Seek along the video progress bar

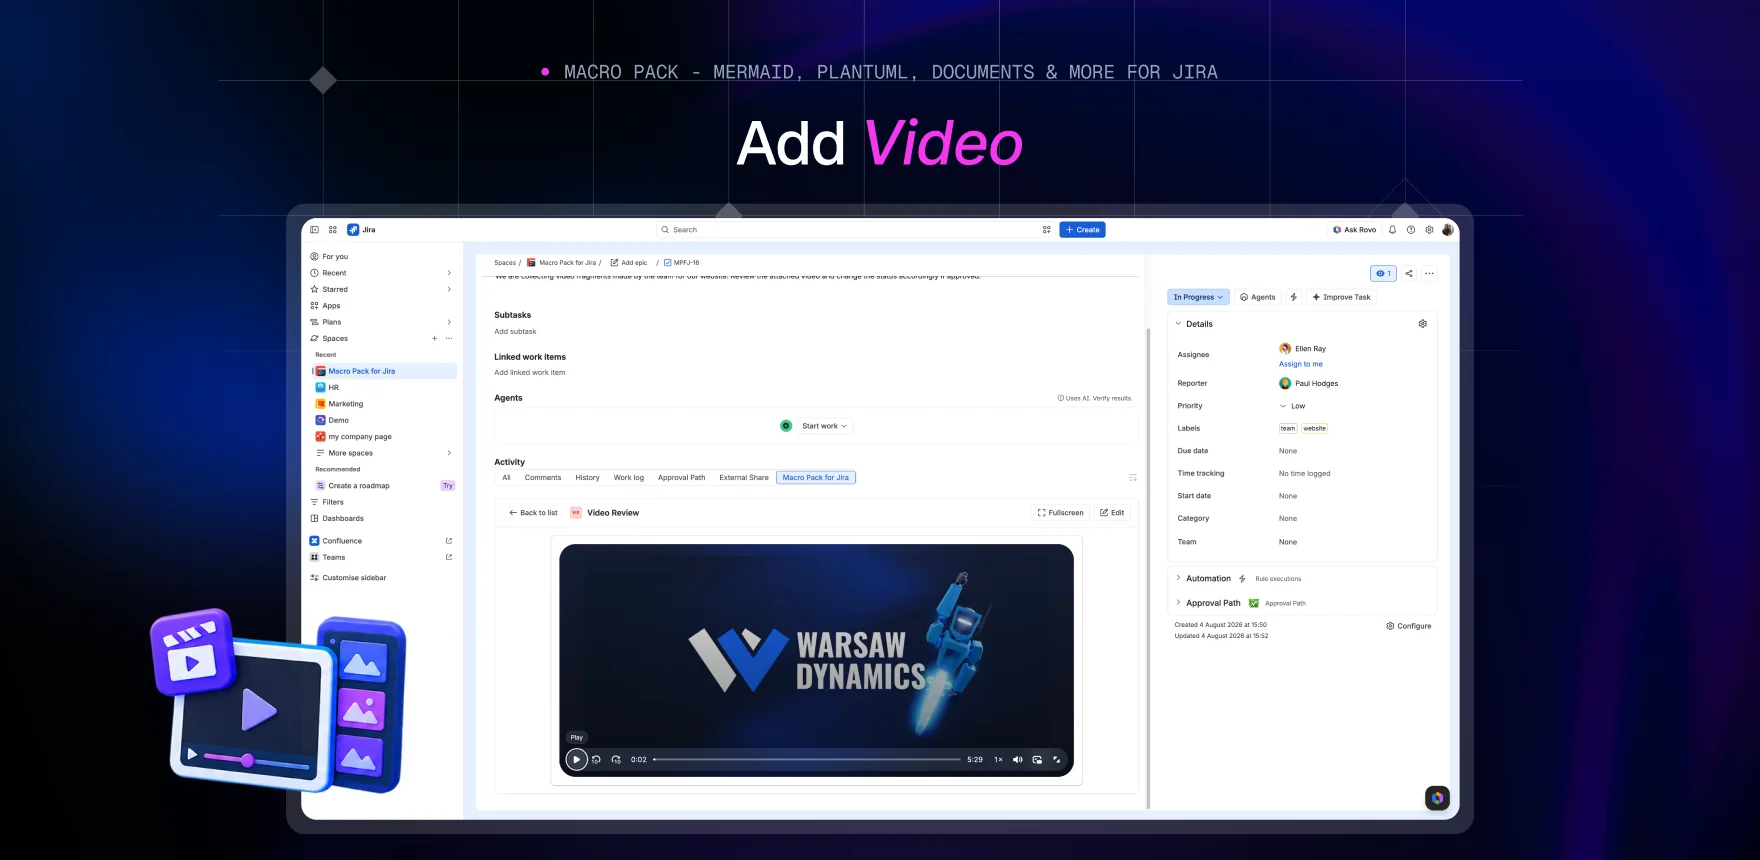pos(807,760)
